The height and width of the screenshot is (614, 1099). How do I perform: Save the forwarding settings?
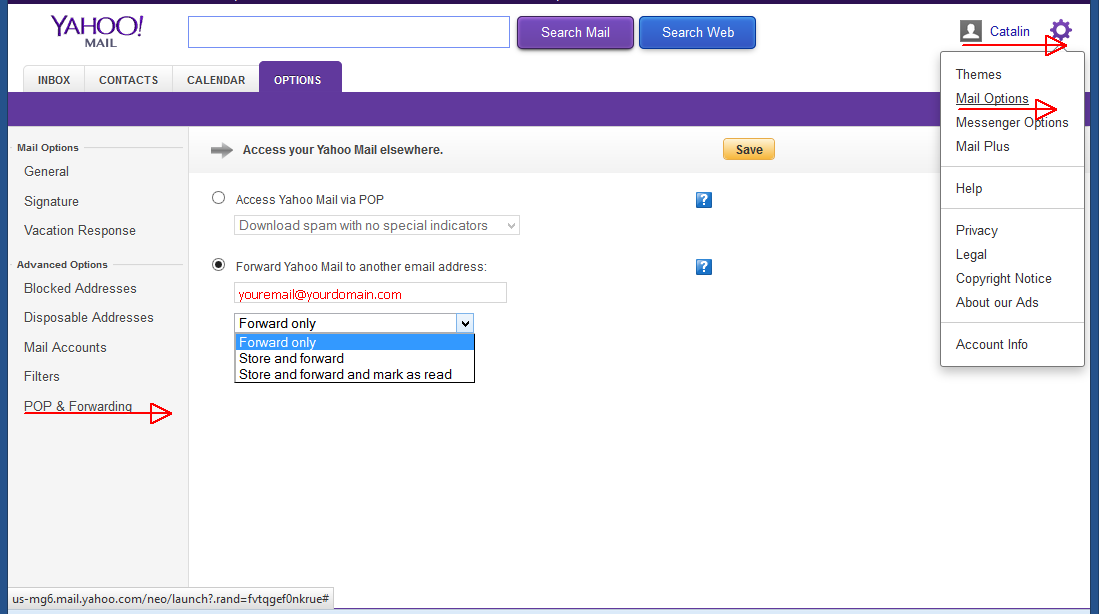pyautogui.click(x=749, y=149)
